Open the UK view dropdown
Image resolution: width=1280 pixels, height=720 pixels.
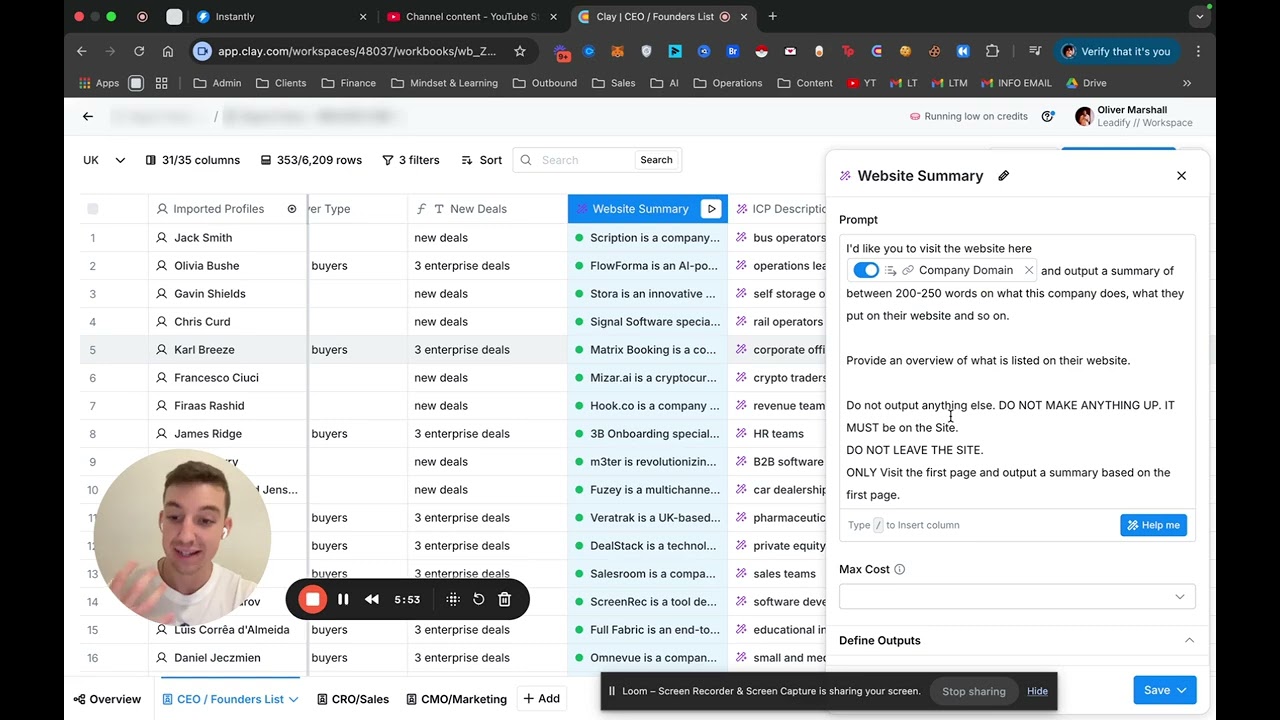click(x=104, y=160)
